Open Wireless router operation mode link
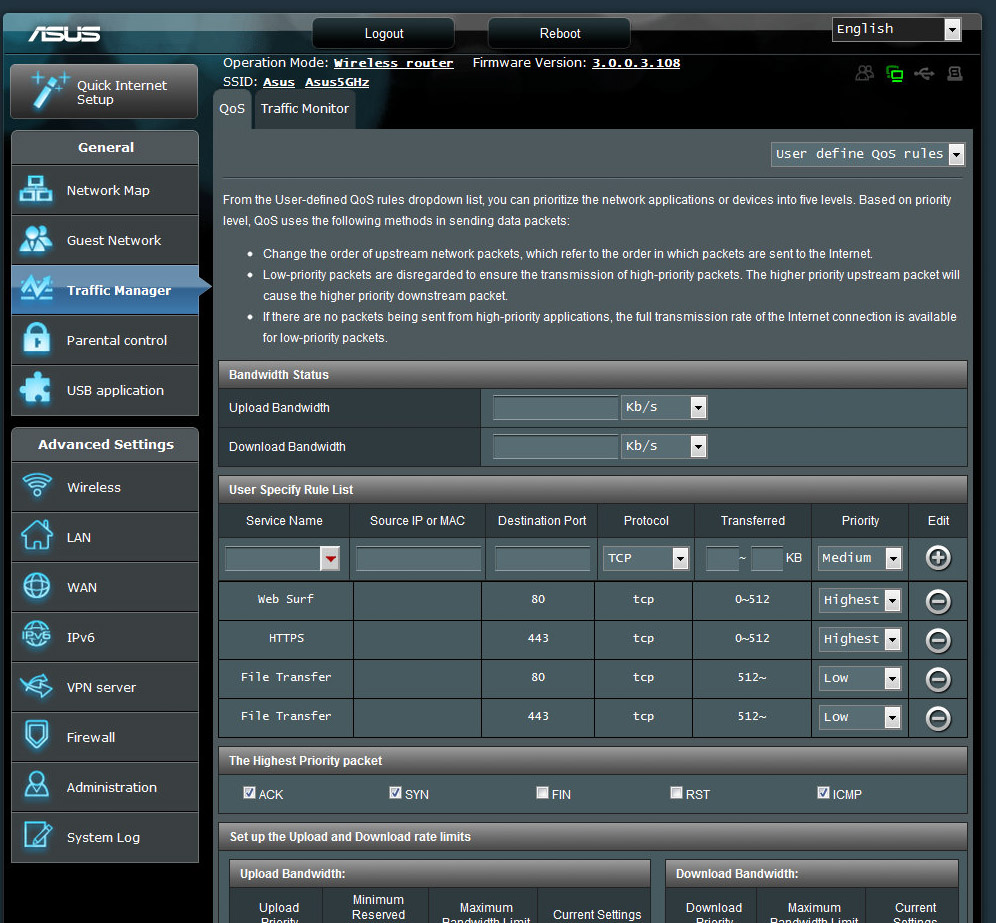Screen dimensions: 996x923 (x=394, y=63)
